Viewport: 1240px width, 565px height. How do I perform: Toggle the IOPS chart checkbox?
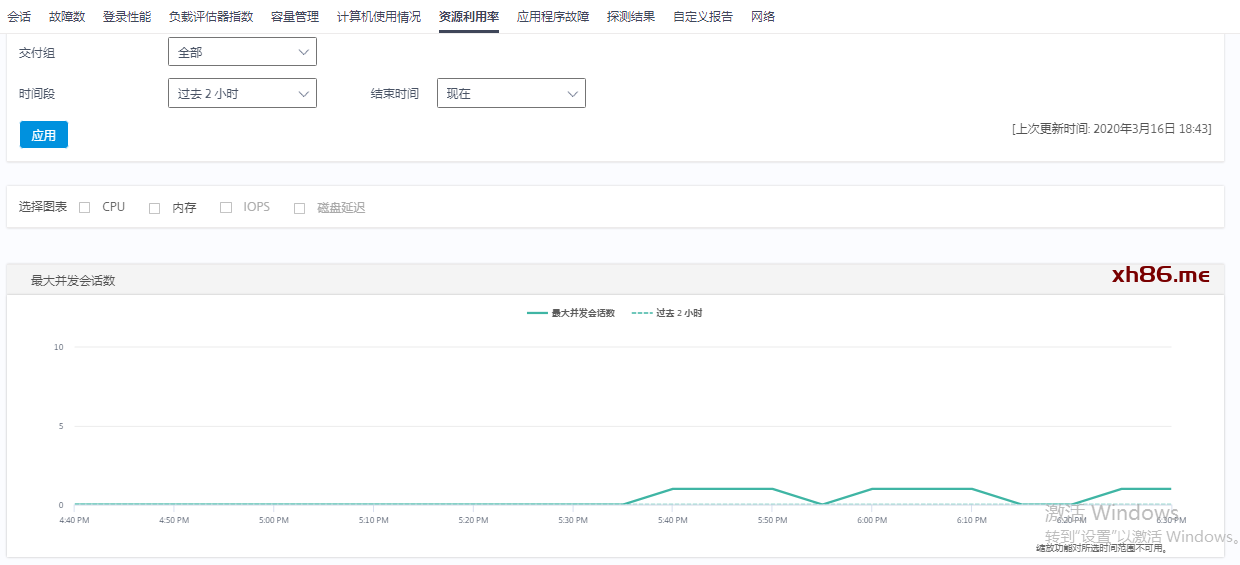pos(226,208)
